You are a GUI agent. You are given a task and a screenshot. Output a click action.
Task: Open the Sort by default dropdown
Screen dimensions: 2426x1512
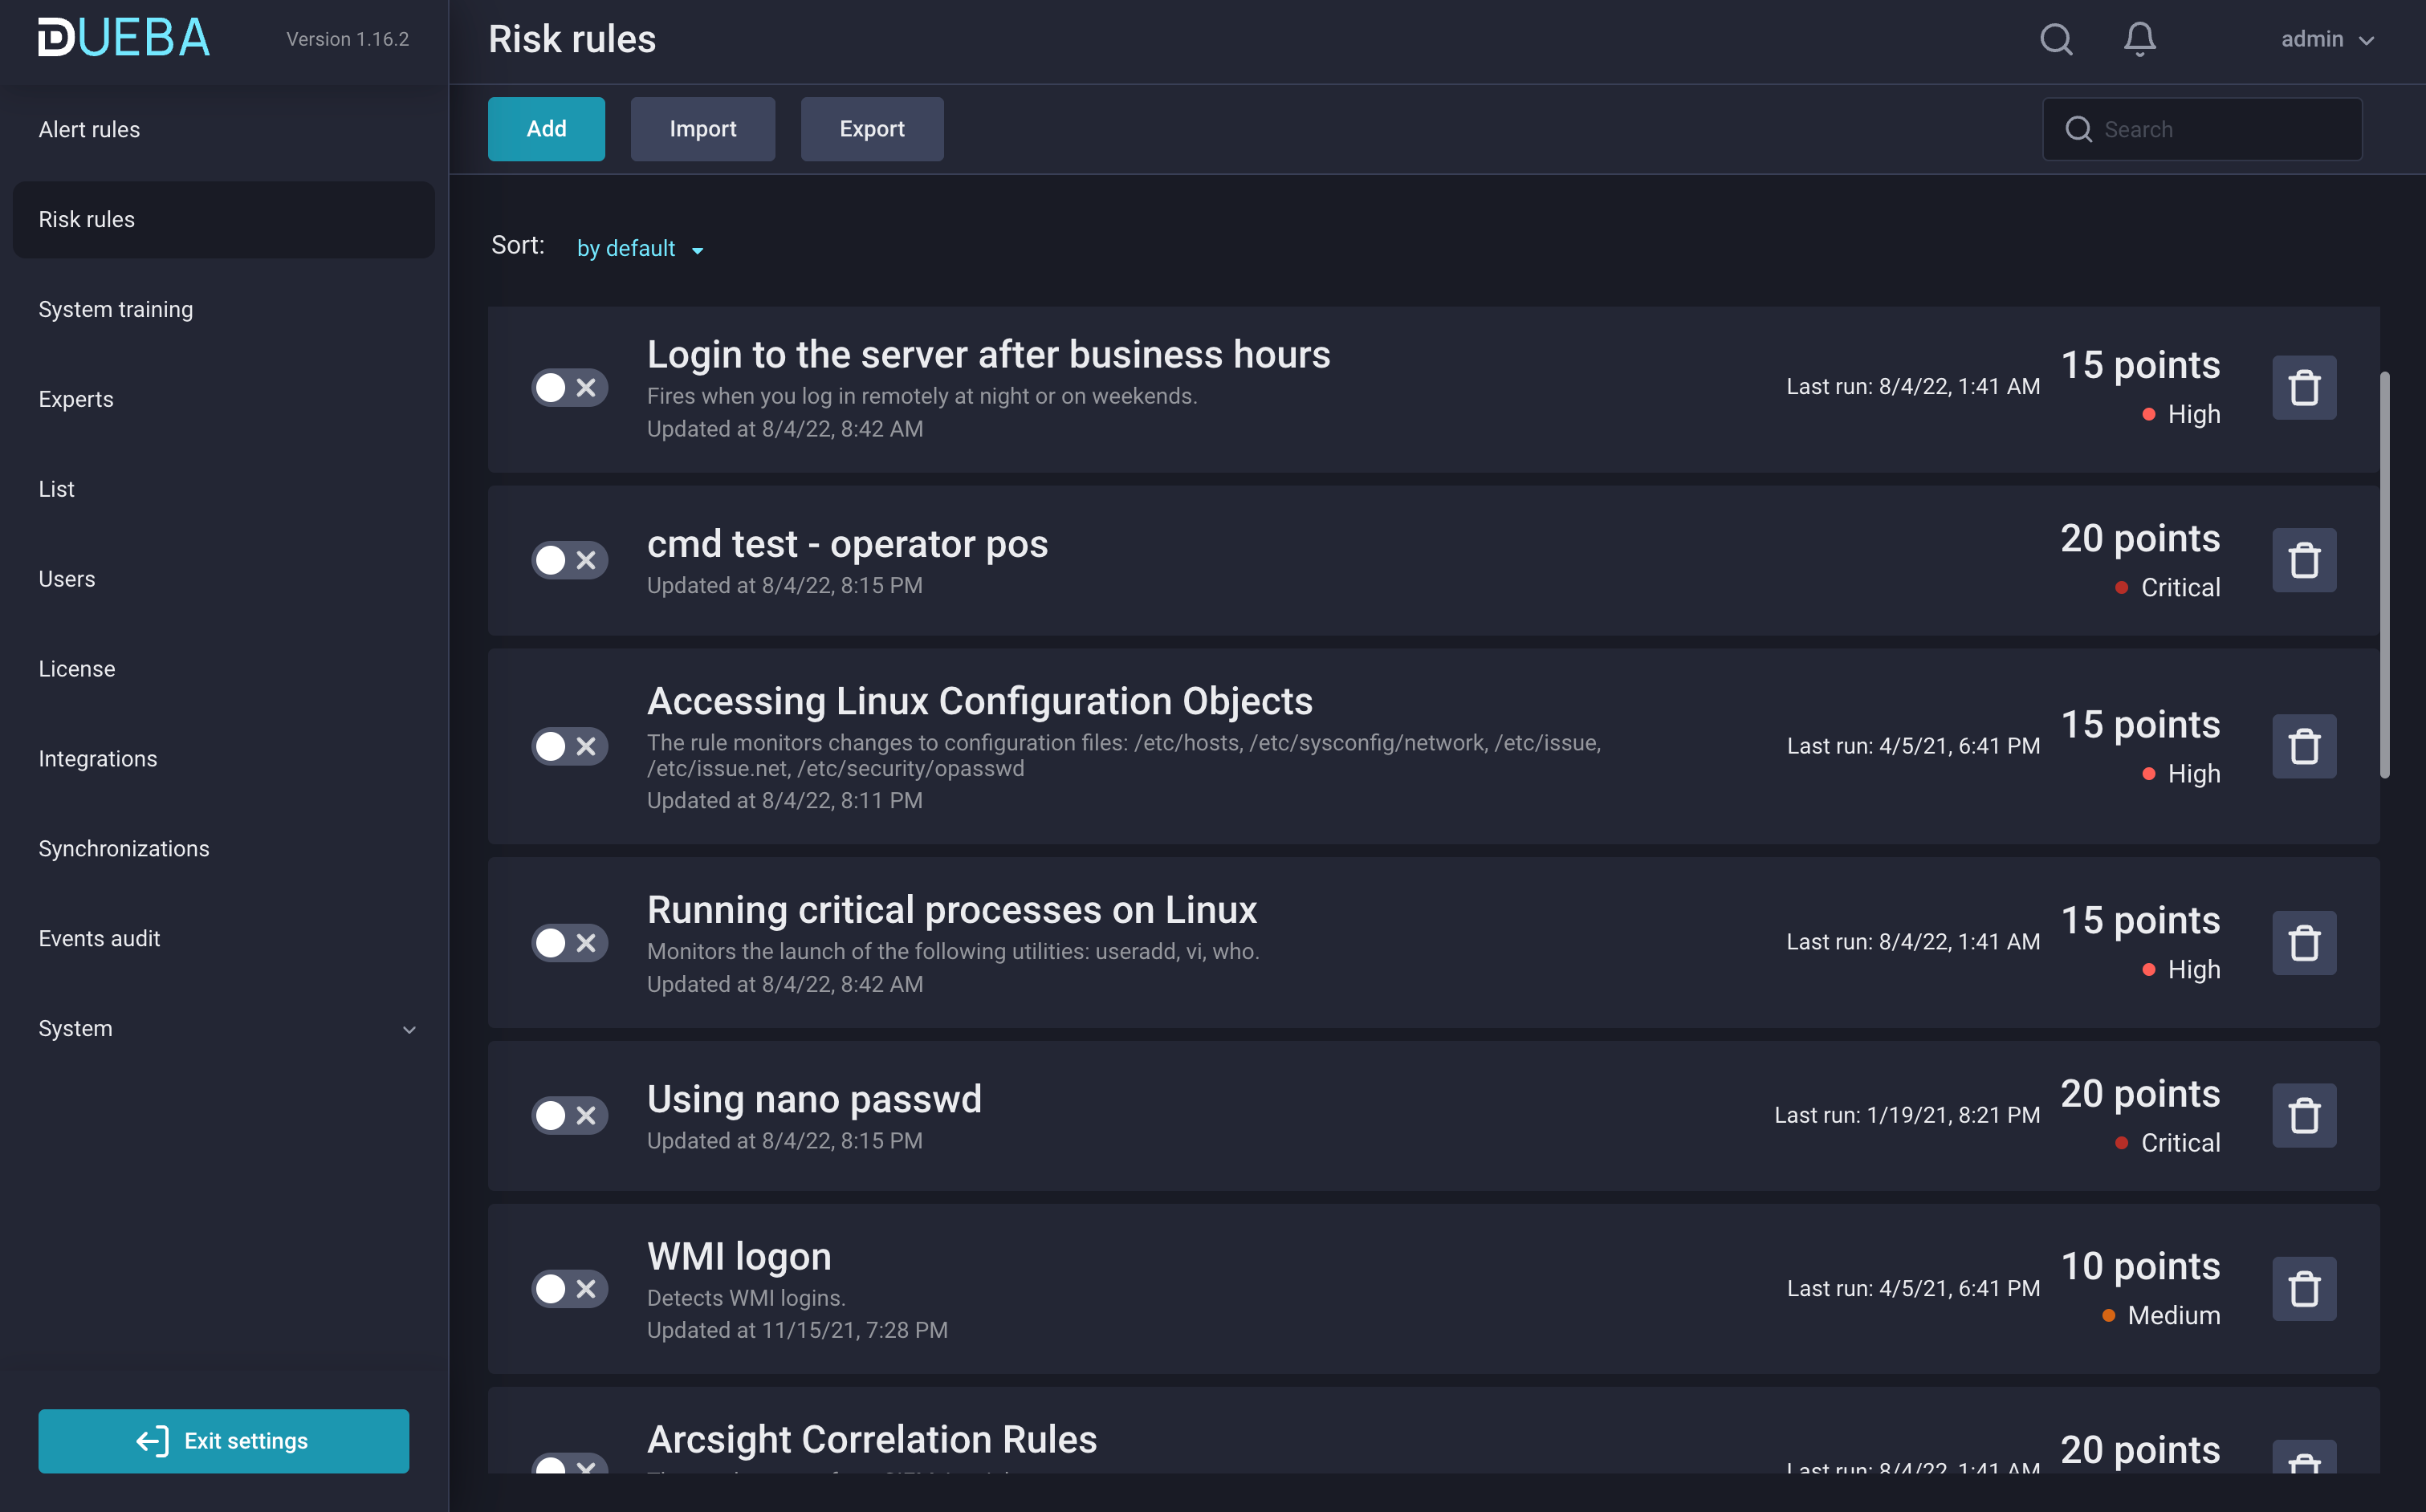coord(640,248)
